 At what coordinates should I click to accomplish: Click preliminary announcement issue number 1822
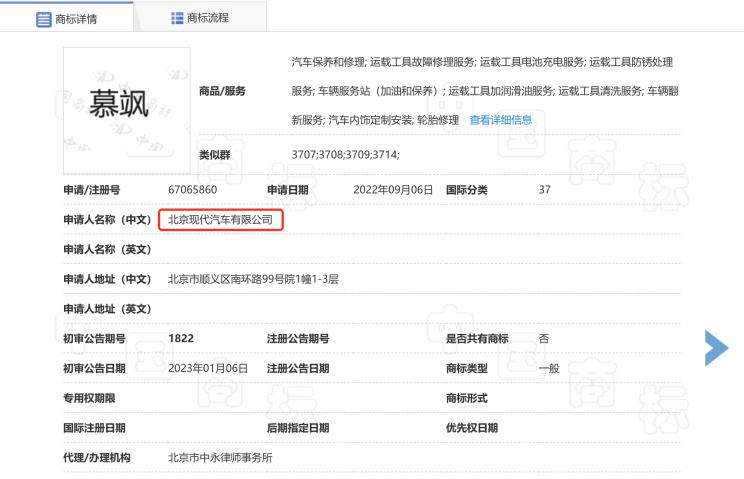click(181, 338)
